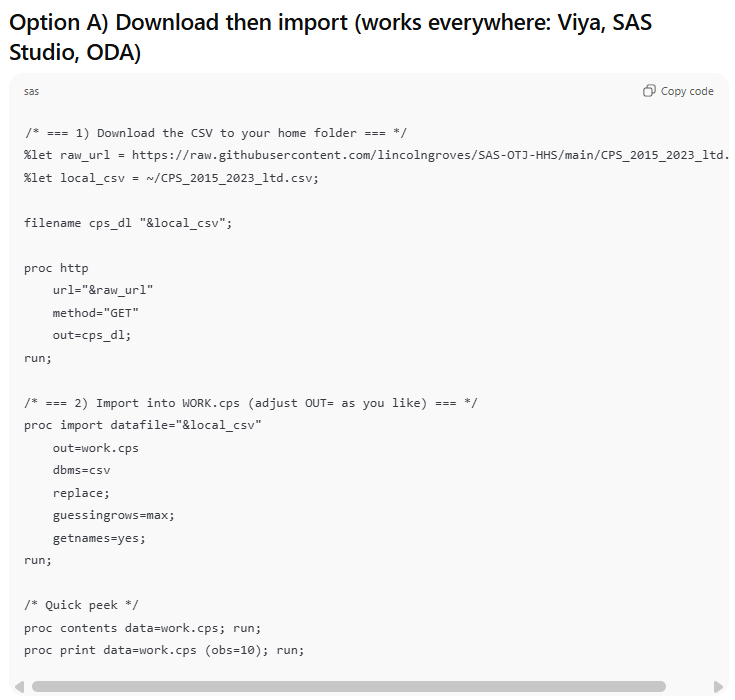Click the 'guessingrows=max;' line
The height and width of the screenshot is (700, 735).
click(x=113, y=515)
